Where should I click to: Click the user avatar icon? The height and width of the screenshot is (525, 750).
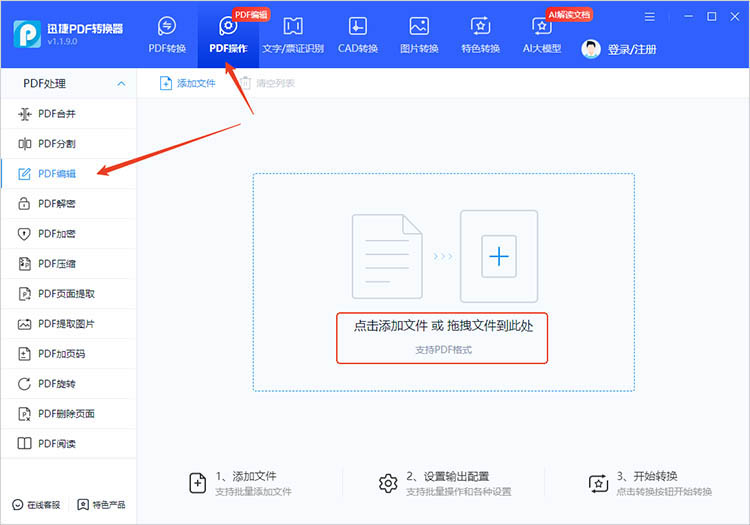591,49
